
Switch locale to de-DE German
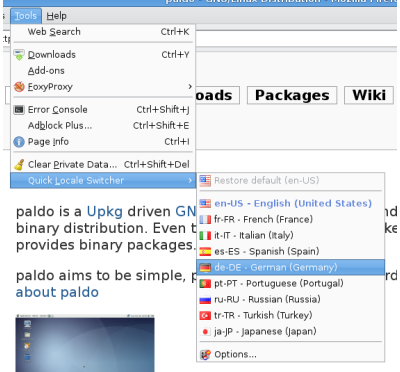click(x=290, y=267)
